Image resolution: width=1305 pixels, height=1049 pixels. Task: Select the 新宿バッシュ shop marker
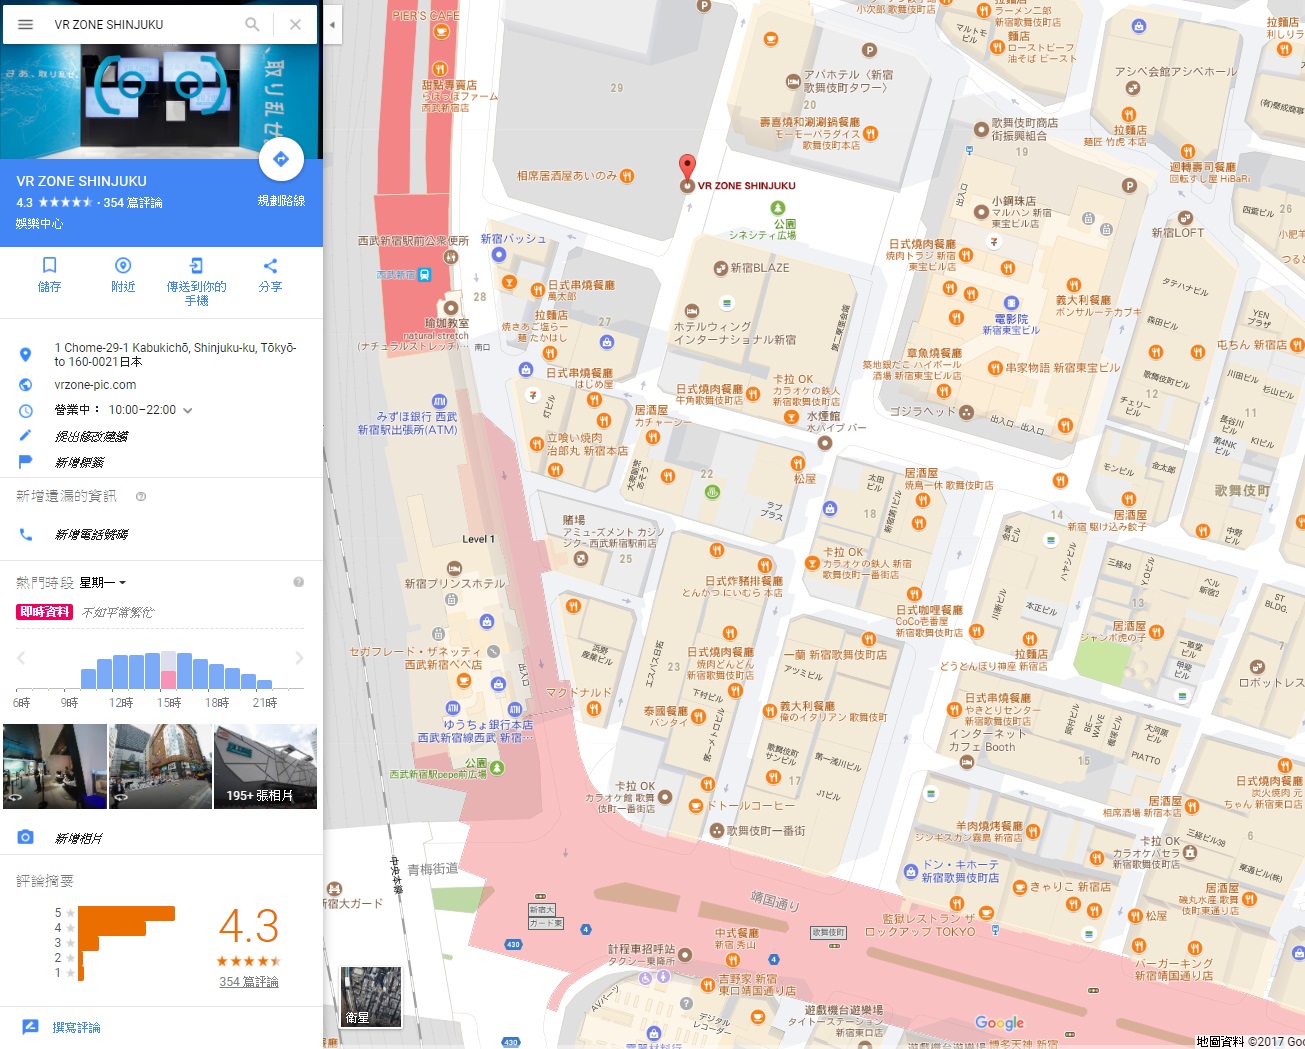coord(499,254)
